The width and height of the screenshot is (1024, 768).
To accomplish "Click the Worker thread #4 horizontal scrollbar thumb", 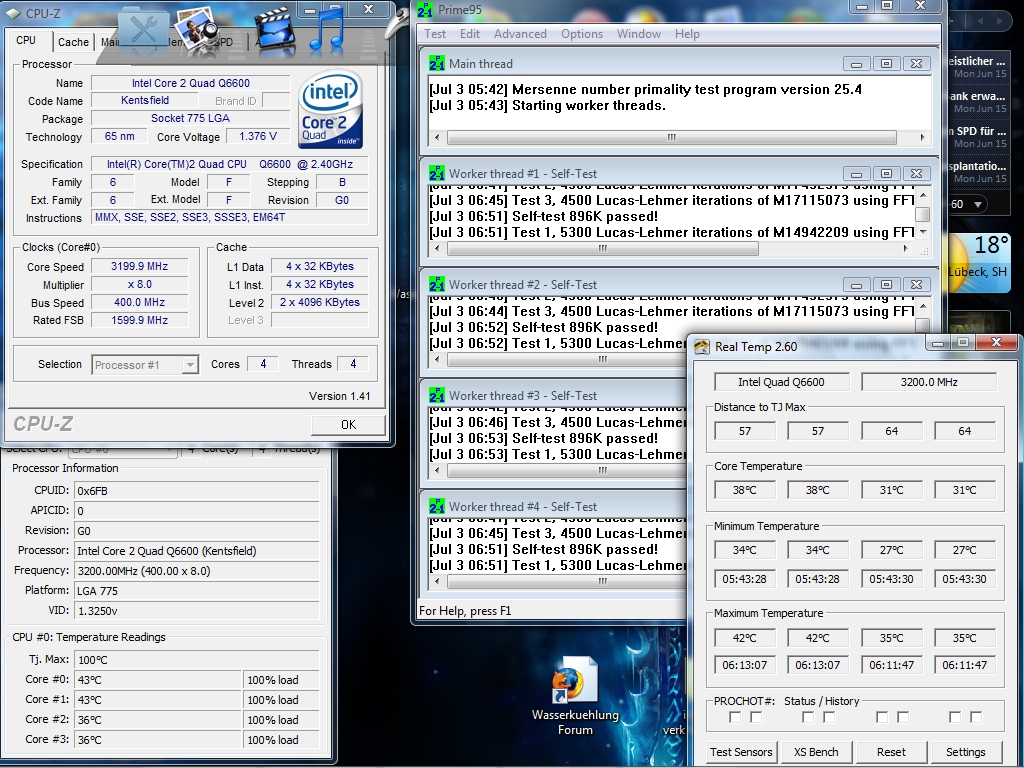I will (x=602, y=581).
